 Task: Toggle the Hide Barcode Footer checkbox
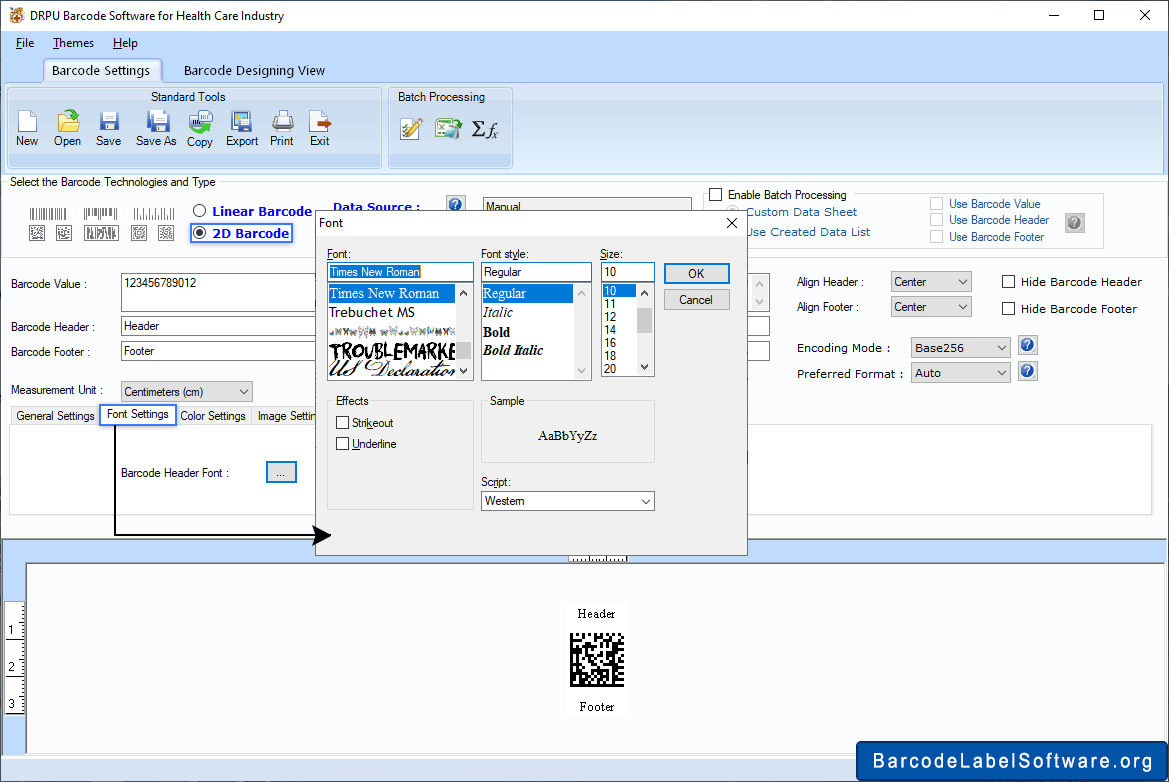(1008, 309)
